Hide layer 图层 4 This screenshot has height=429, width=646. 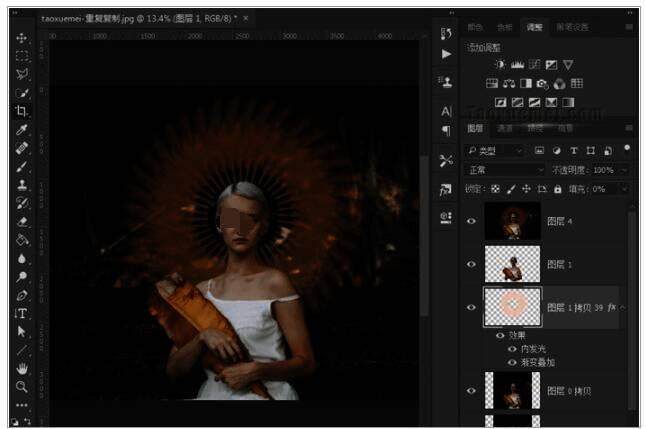pyautogui.click(x=471, y=221)
